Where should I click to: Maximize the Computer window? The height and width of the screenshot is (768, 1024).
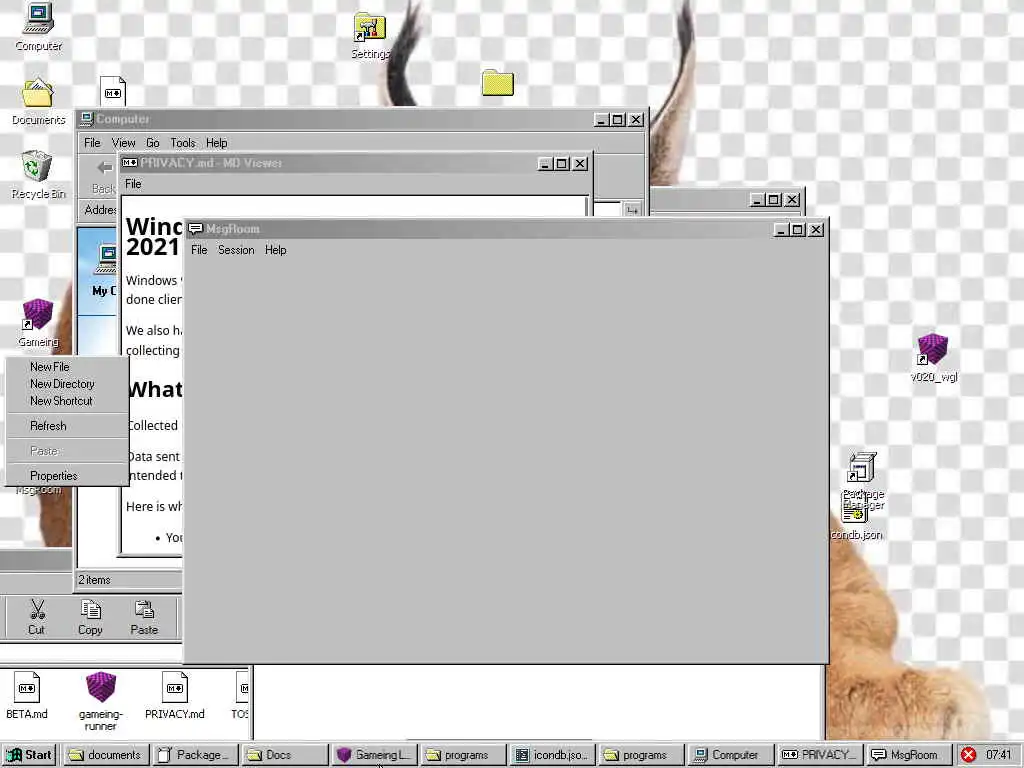coord(618,120)
